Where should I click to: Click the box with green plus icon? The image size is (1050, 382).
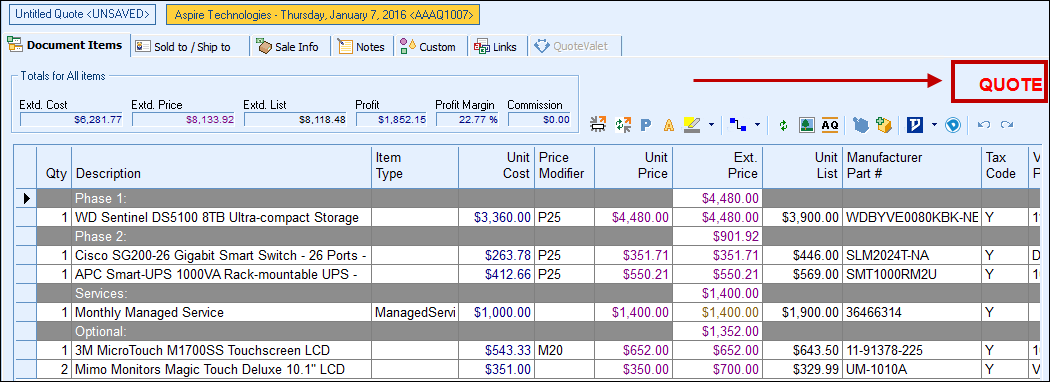click(885, 125)
